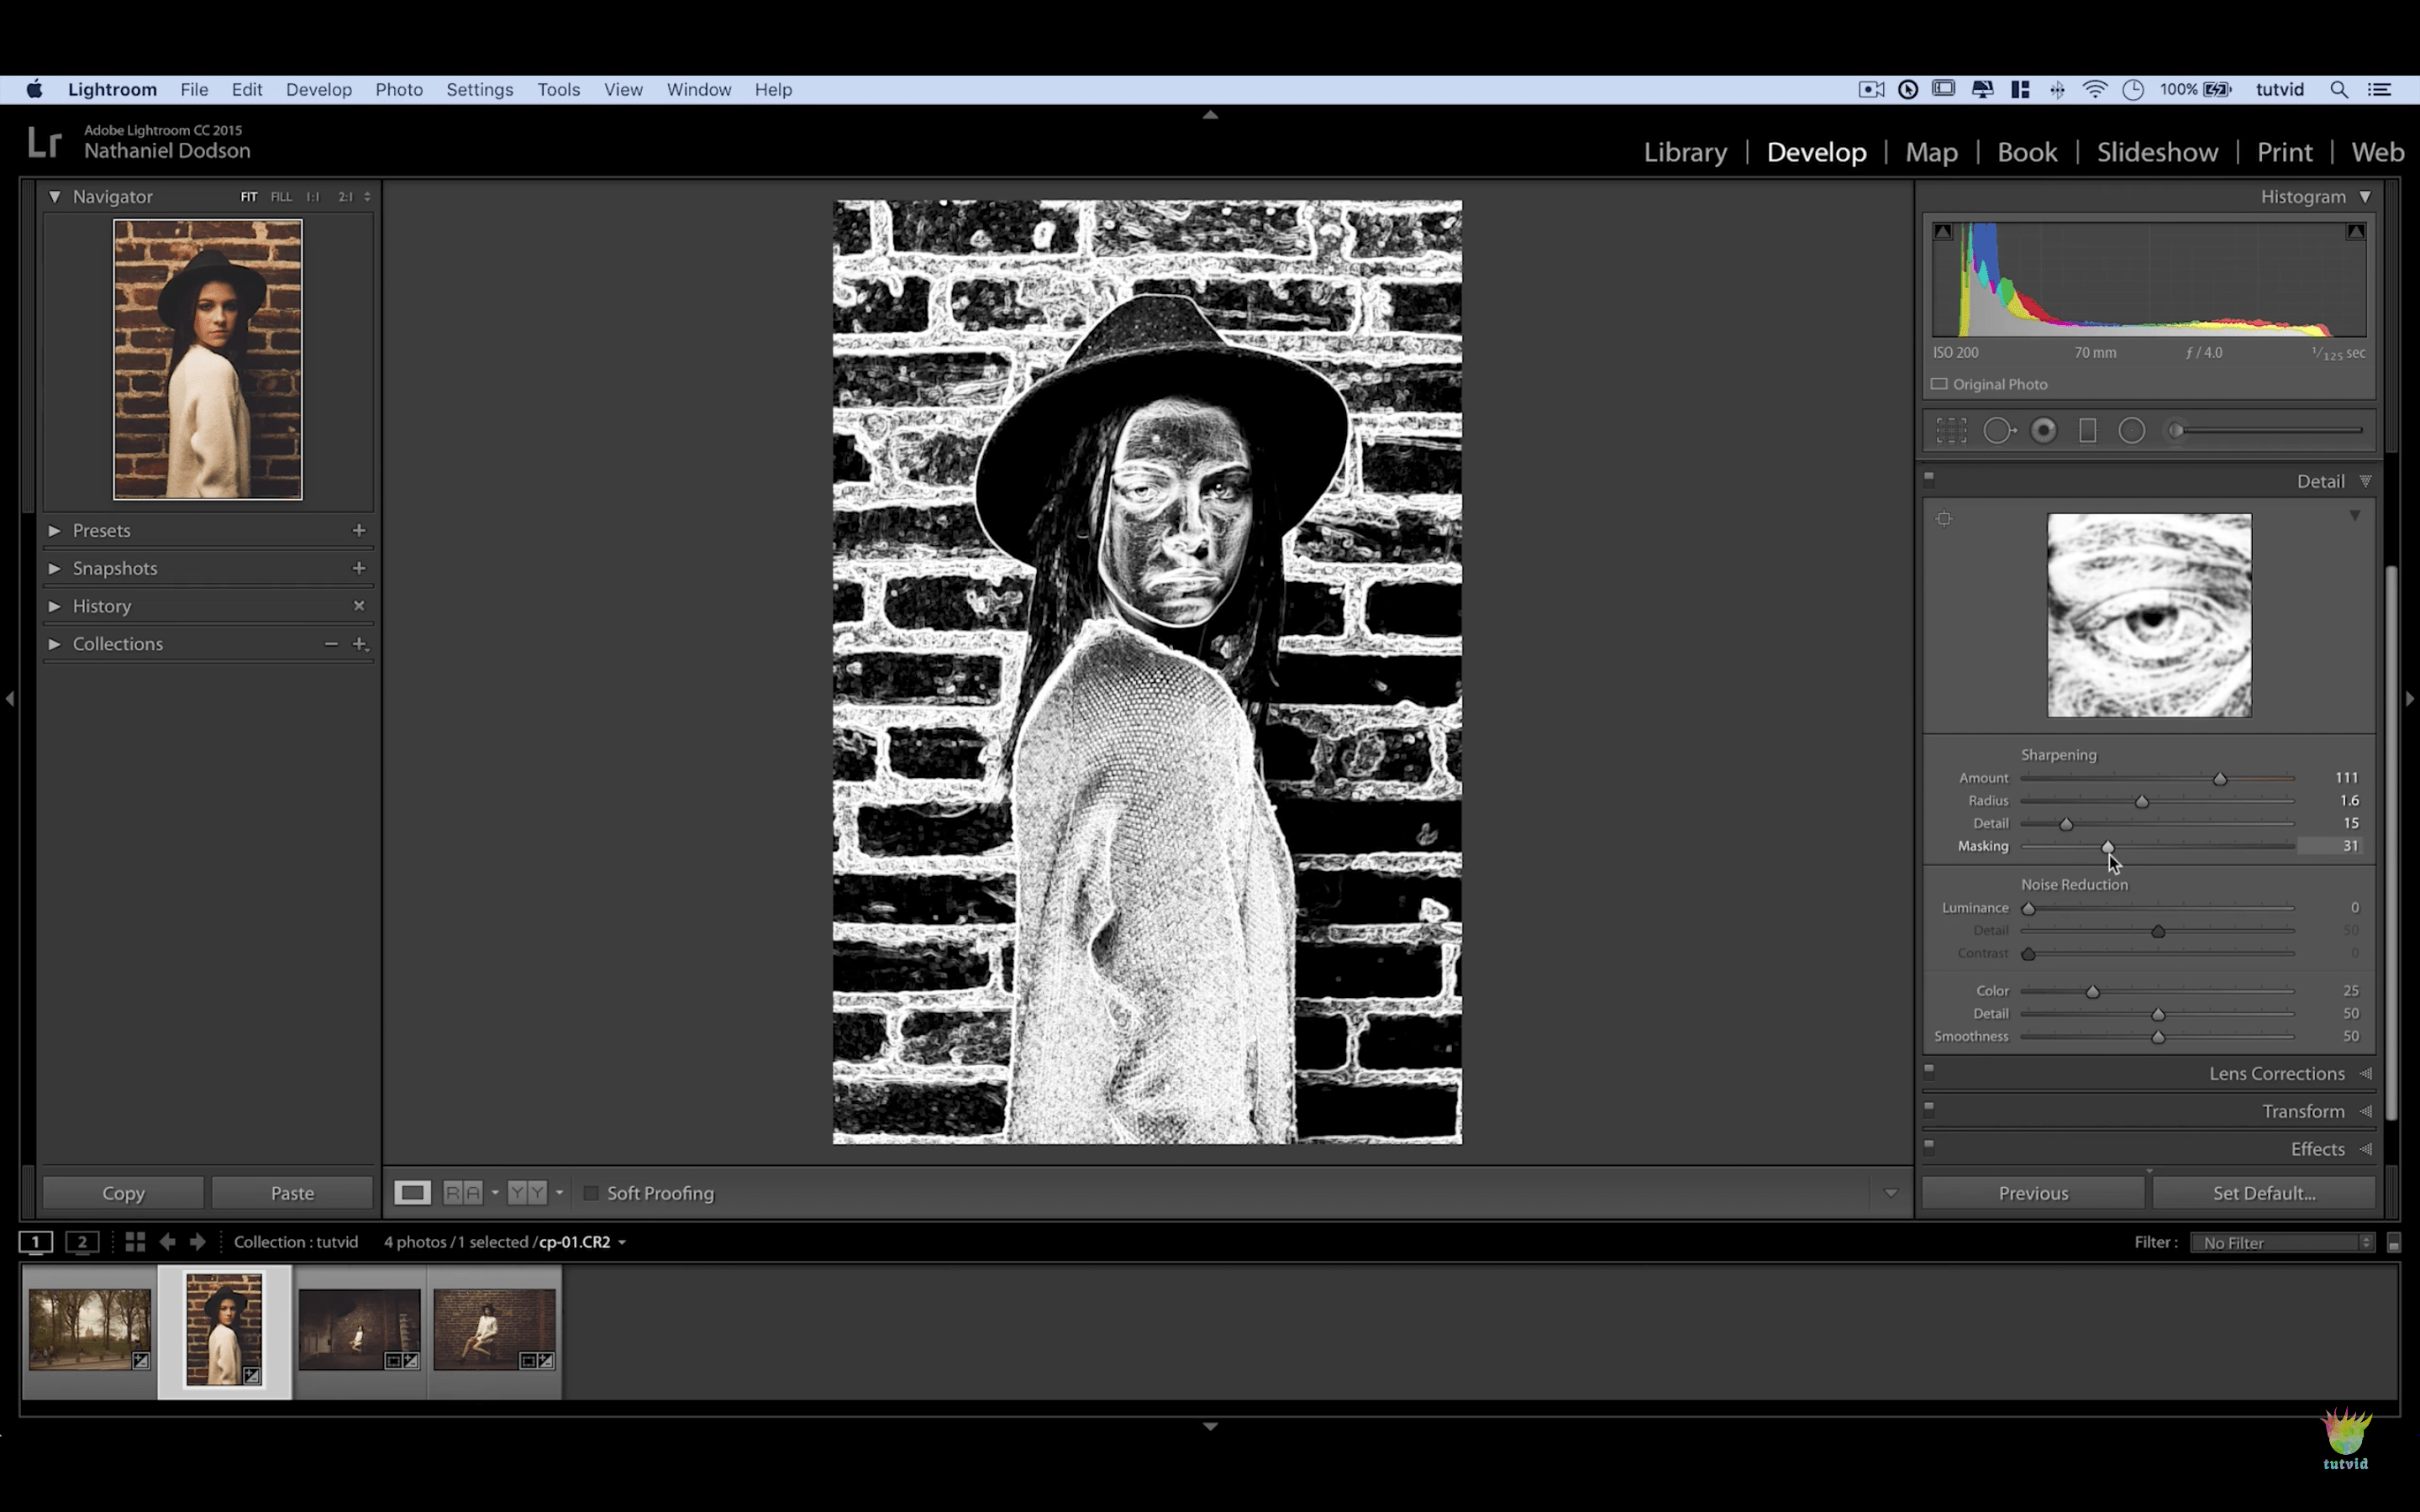Open the No Filter dropdown

2282,1242
